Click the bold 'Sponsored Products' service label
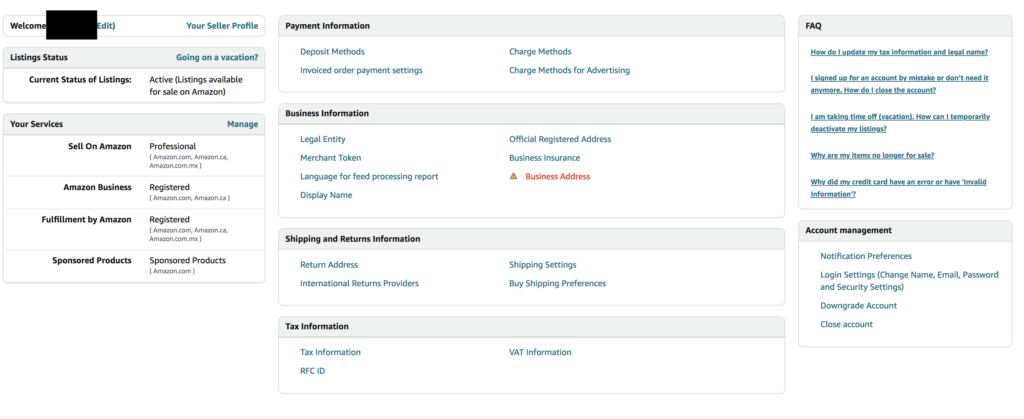The width and height of the screenshot is (1024, 419). pos(91,260)
